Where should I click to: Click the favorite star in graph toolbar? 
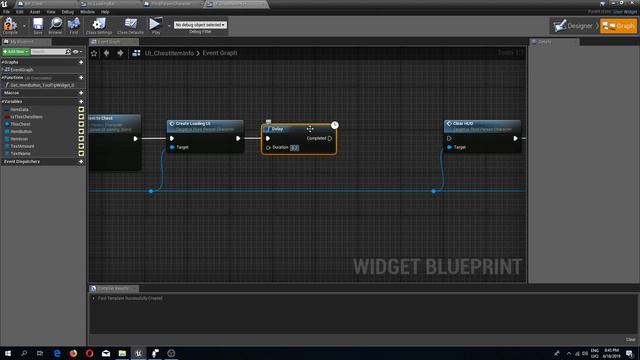click(94, 53)
